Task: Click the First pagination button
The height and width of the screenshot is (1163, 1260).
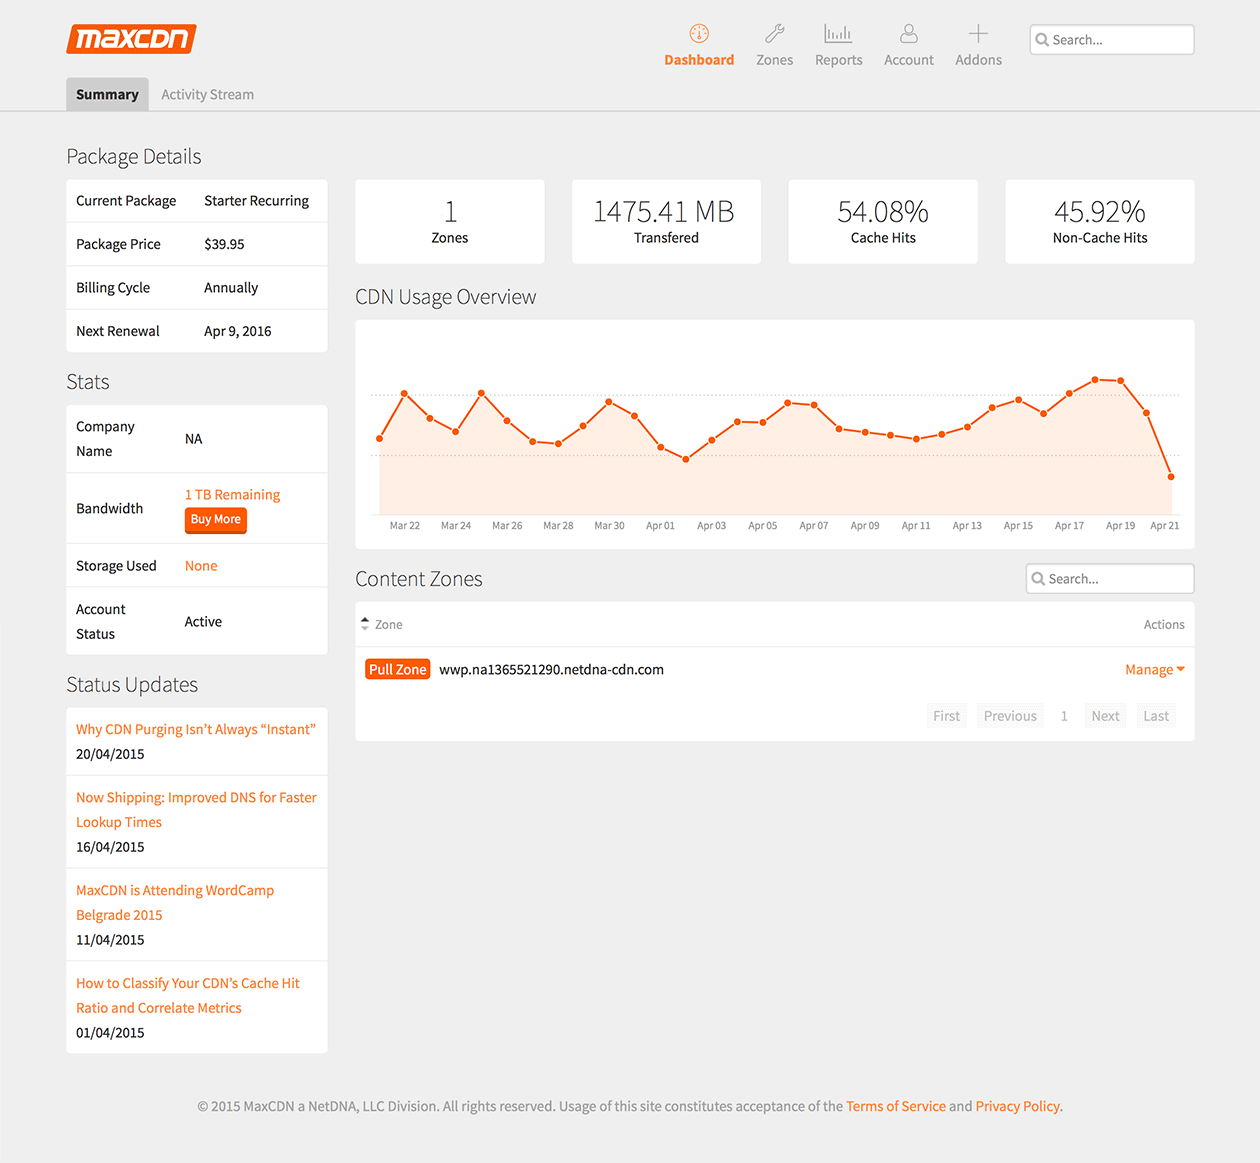Action: click(x=946, y=716)
